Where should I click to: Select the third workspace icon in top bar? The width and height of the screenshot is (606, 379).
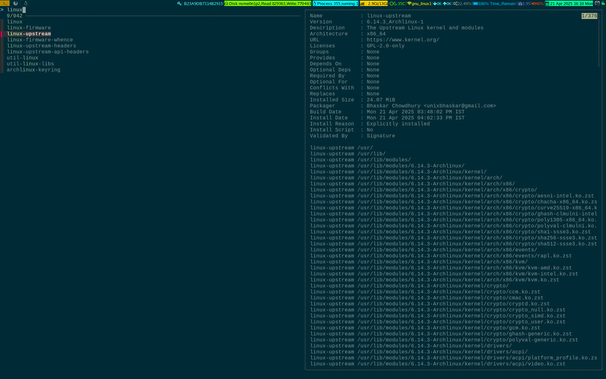(26, 3)
